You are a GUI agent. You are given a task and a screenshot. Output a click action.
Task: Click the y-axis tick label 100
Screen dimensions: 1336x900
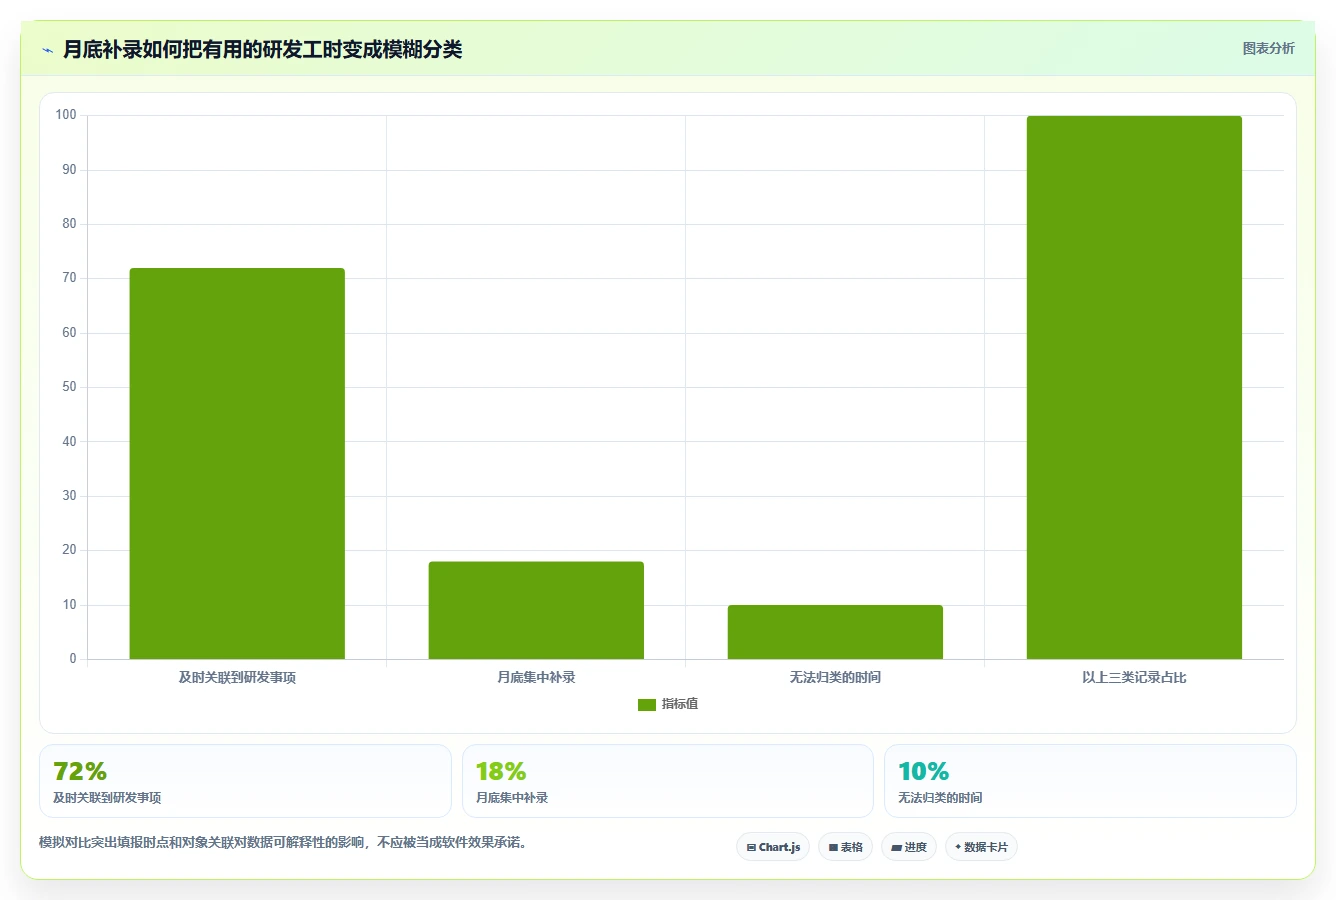coord(66,115)
